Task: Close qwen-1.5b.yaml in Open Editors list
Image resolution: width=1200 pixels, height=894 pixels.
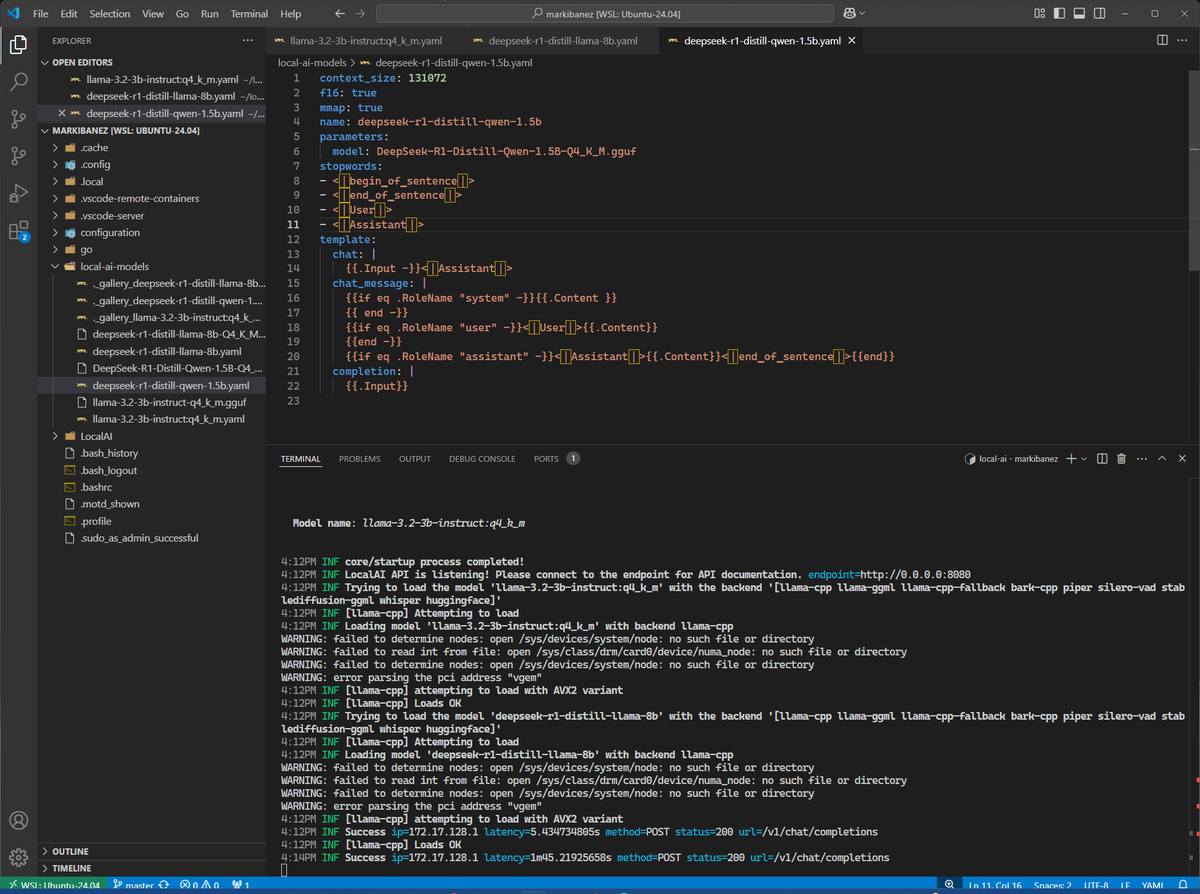Action: (x=62, y=113)
